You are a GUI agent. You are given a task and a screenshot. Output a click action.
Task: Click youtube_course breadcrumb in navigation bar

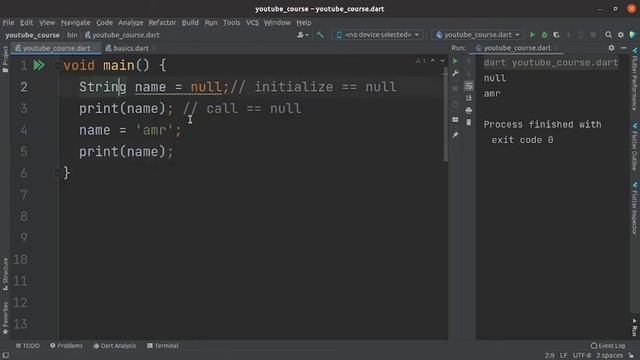(33, 35)
